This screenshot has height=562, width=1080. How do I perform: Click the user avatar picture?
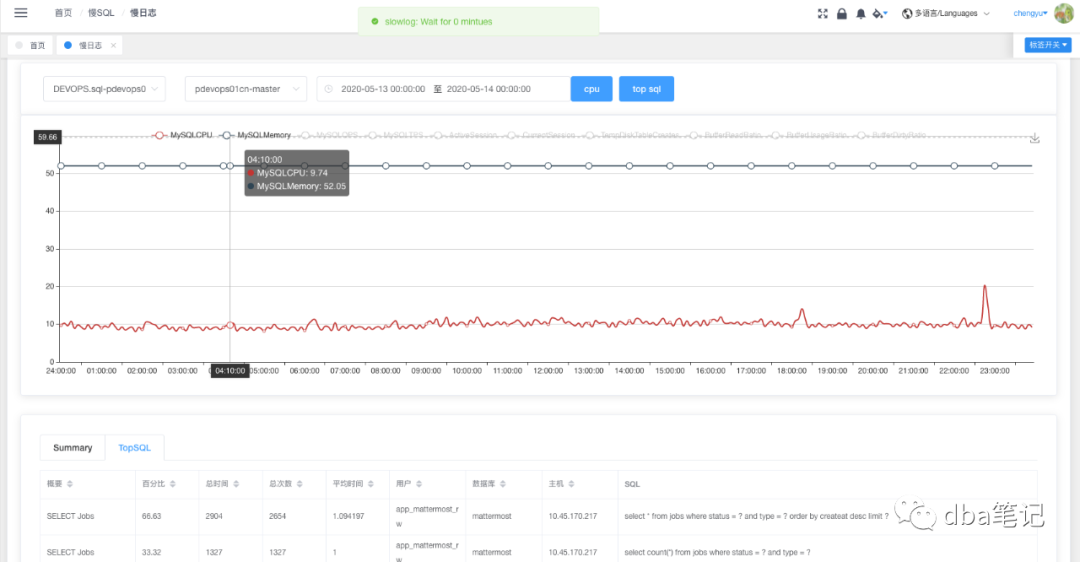1064,13
